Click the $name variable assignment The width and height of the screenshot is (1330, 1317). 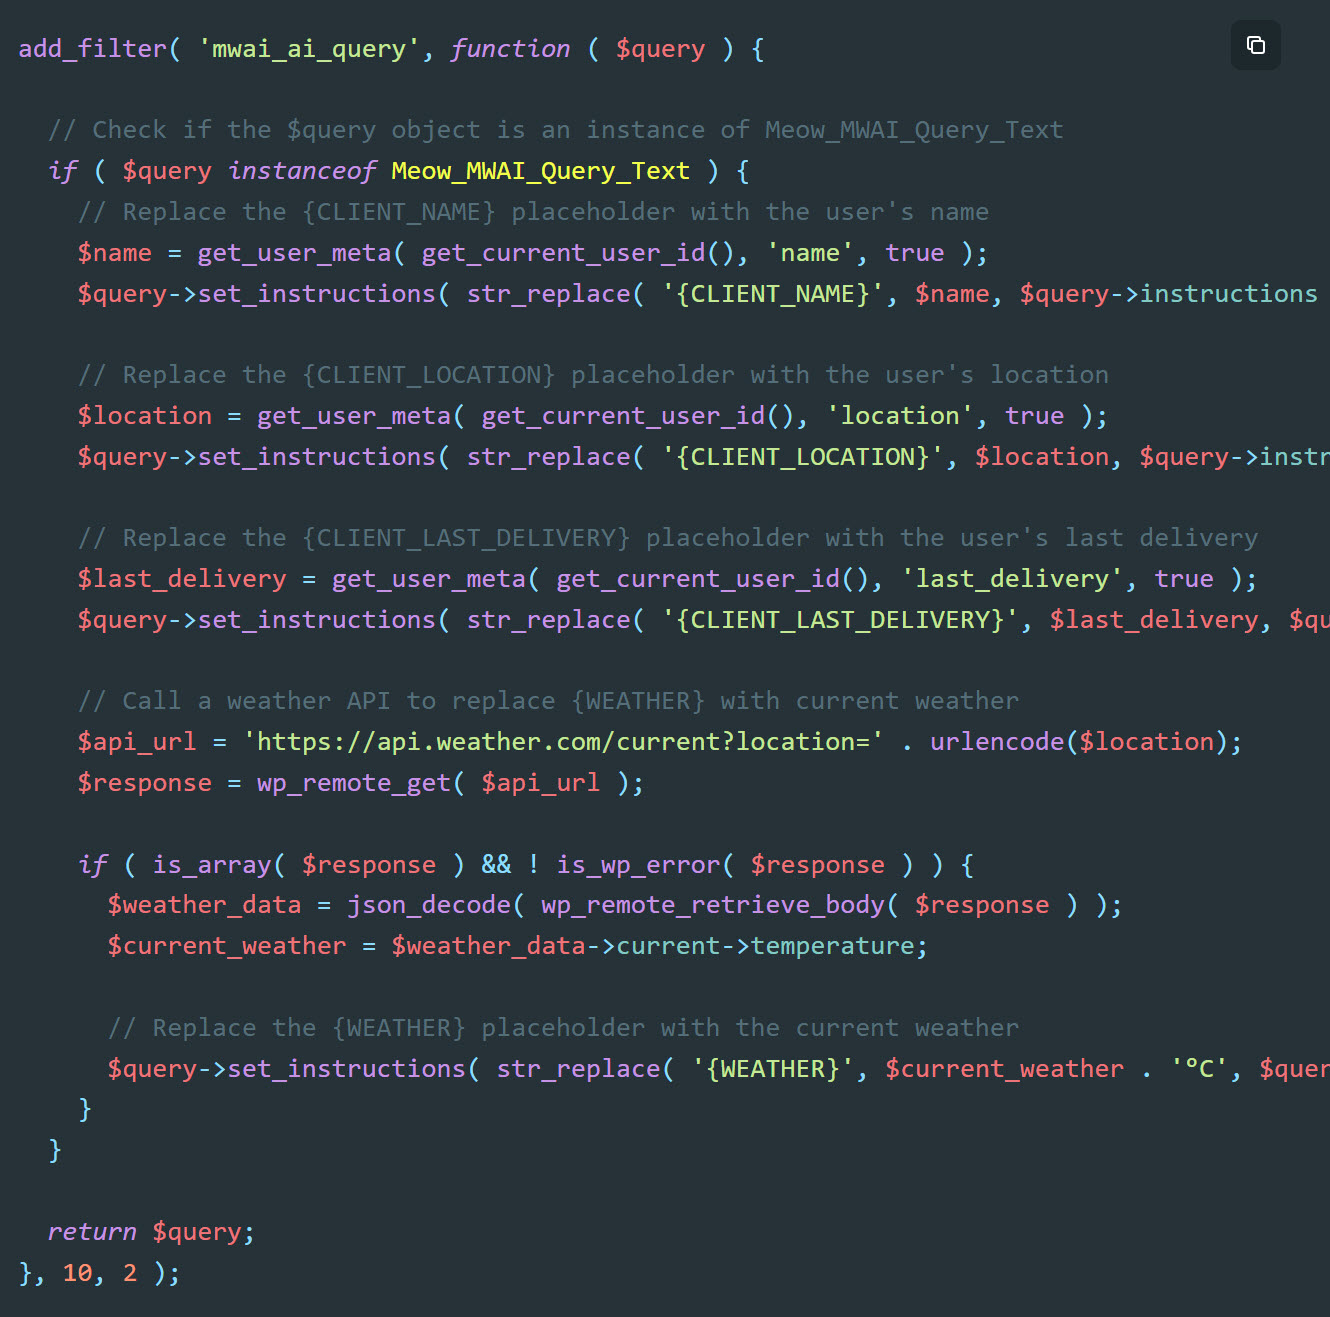point(115,253)
